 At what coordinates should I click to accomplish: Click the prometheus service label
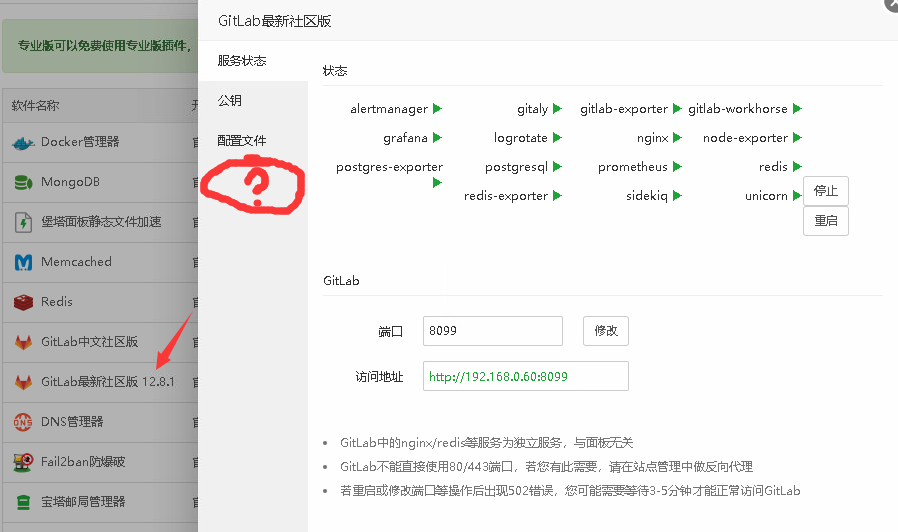point(633,167)
